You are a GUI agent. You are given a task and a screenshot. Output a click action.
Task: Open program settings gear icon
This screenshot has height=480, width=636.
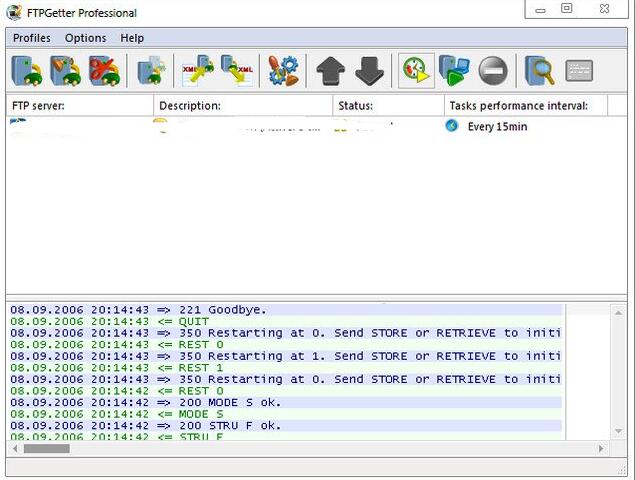283,71
